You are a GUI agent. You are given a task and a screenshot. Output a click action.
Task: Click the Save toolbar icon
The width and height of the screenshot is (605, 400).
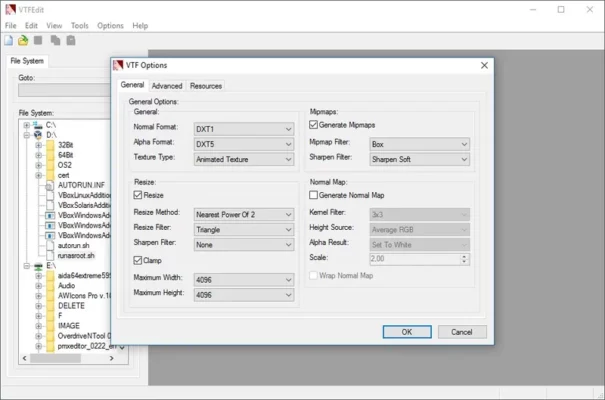point(38,40)
